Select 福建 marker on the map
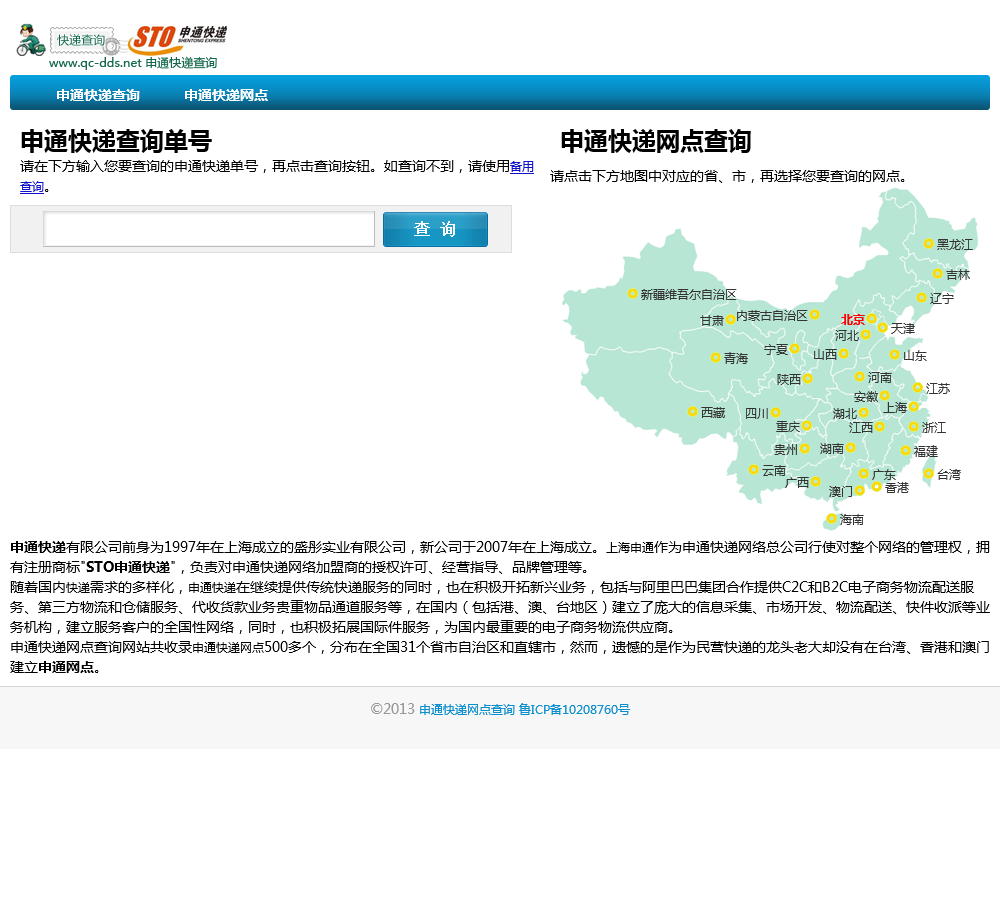Viewport: 1000px width, 909px height. [x=905, y=450]
